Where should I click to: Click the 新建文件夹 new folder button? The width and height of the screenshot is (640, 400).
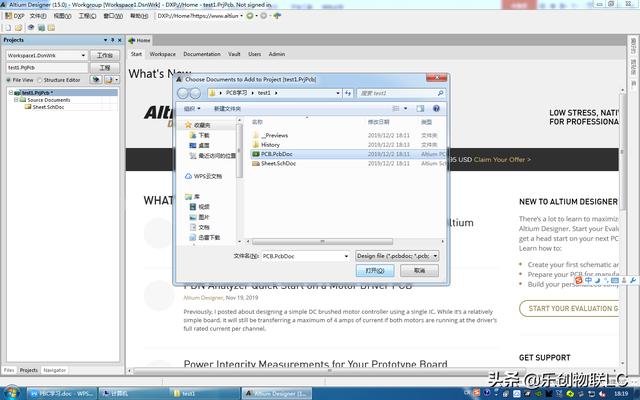tap(227, 109)
